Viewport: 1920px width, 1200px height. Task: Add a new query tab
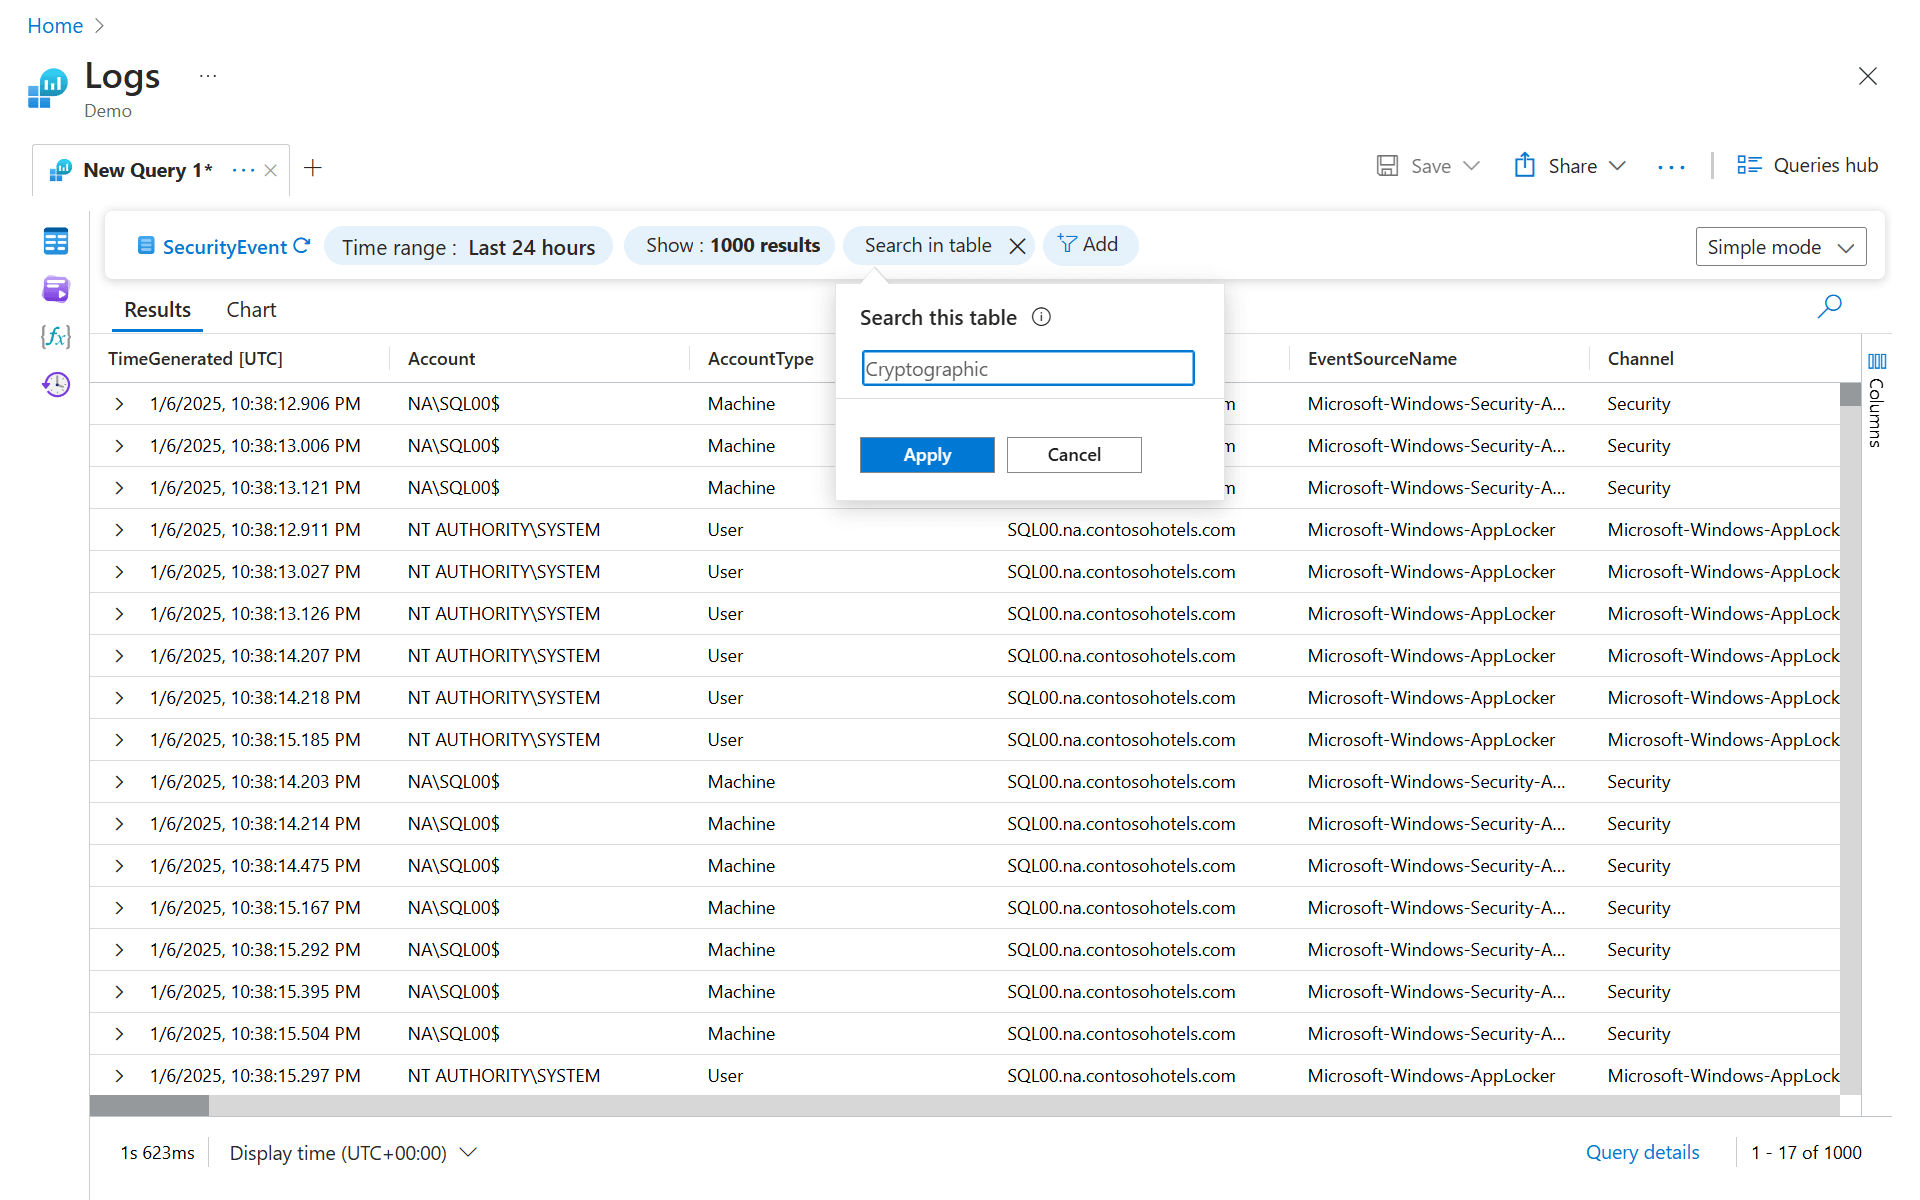pos(313,168)
